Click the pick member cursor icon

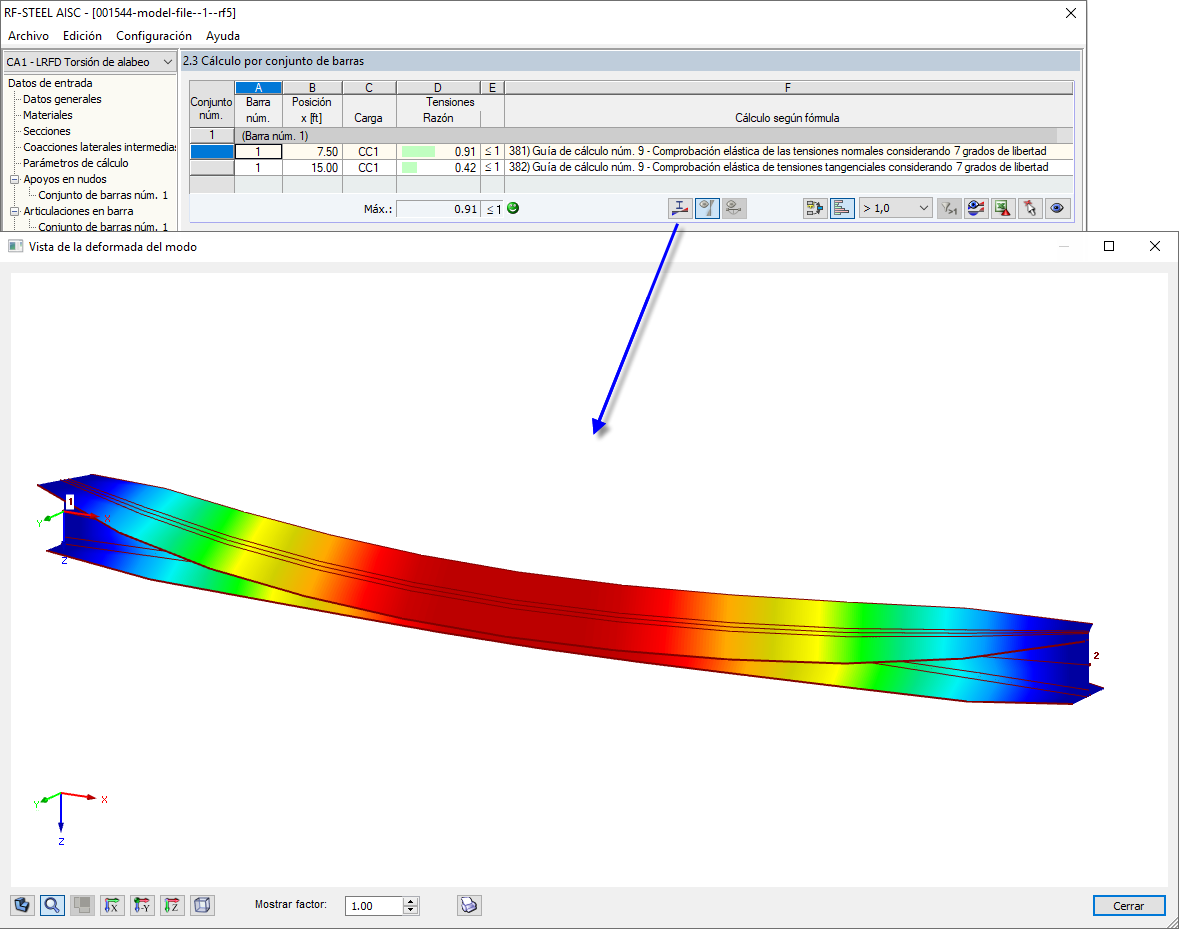tap(1030, 208)
